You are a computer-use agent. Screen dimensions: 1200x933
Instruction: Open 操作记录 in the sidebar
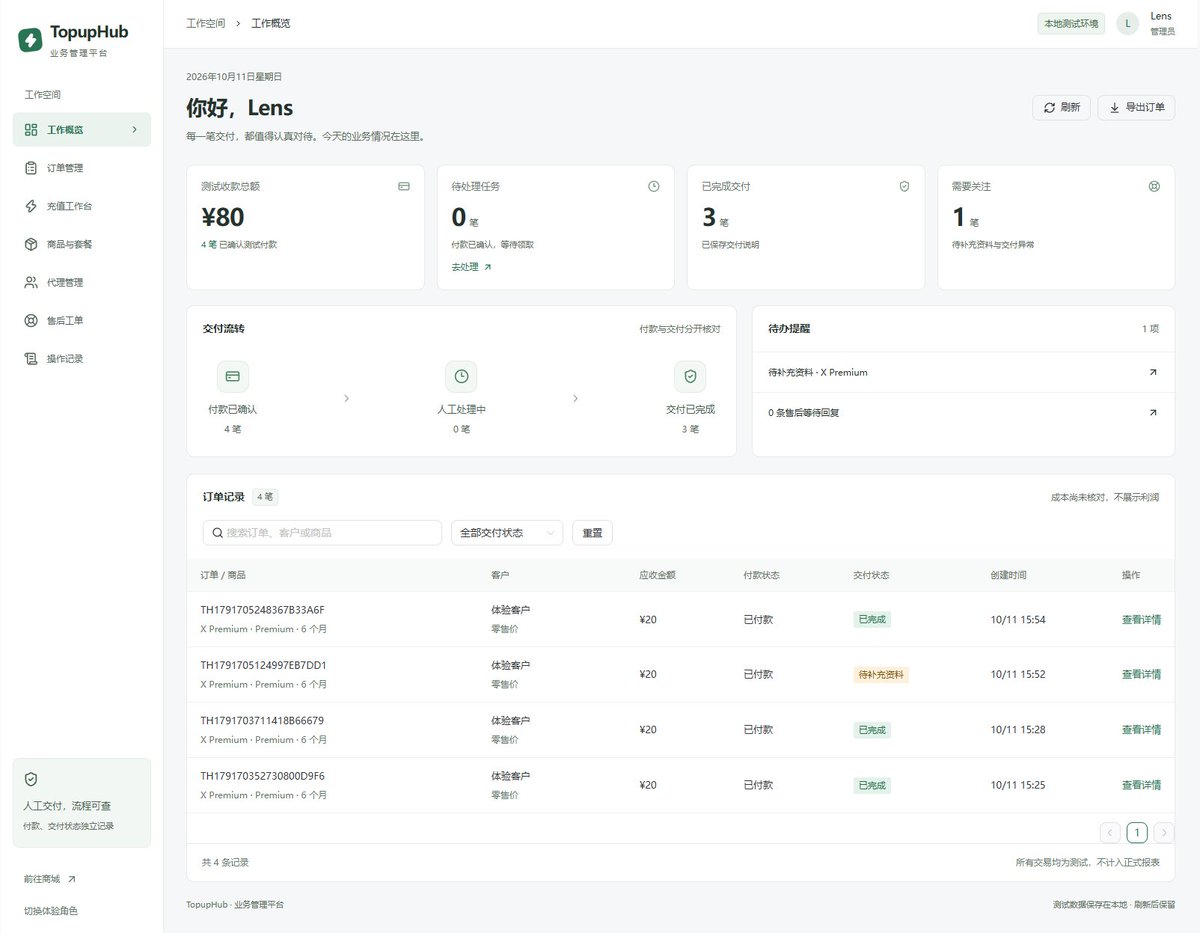[82, 358]
